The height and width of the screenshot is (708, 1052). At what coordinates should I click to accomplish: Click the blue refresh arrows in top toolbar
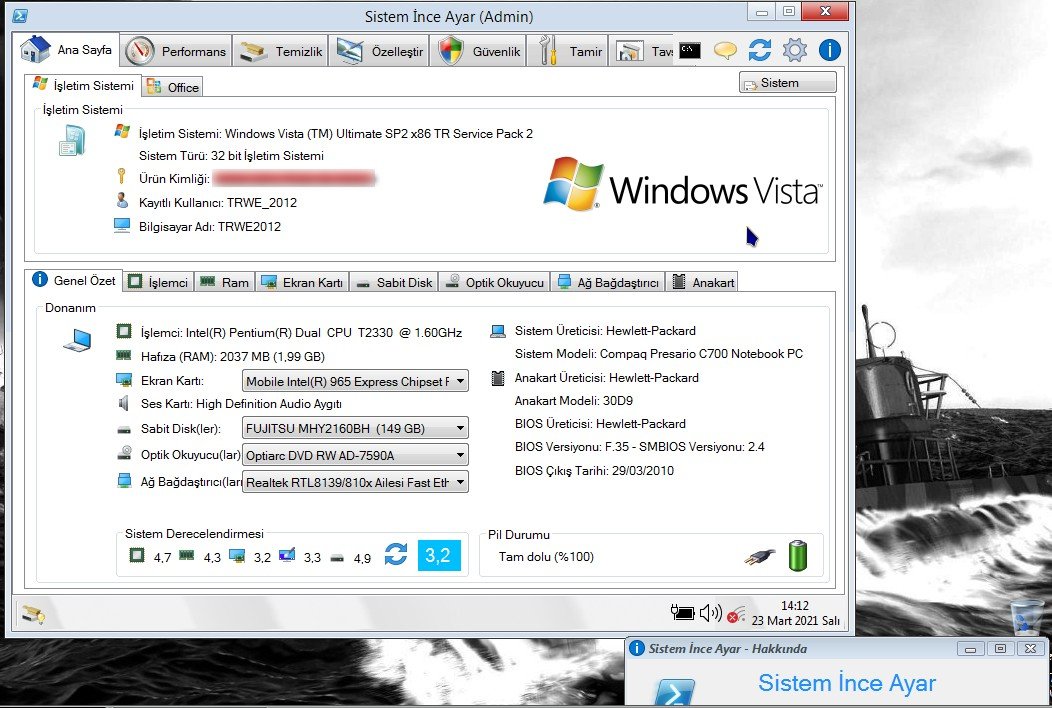pyautogui.click(x=759, y=50)
